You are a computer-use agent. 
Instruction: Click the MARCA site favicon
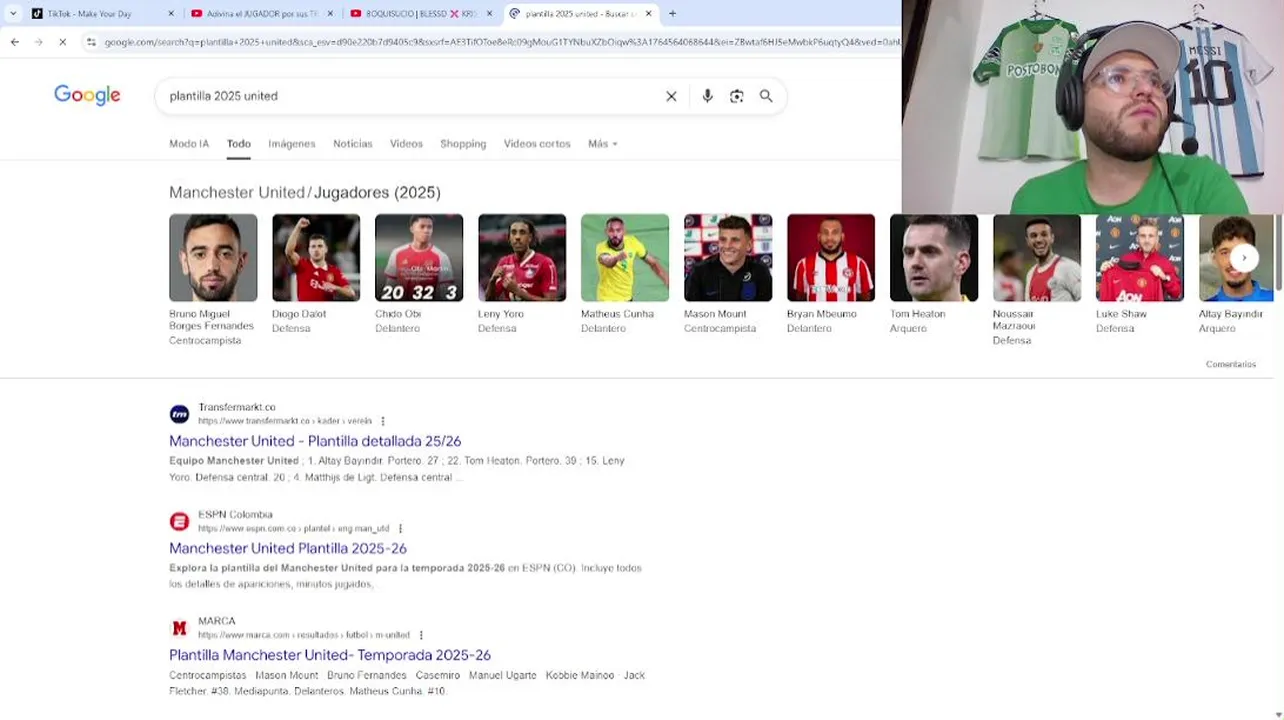tap(179, 628)
